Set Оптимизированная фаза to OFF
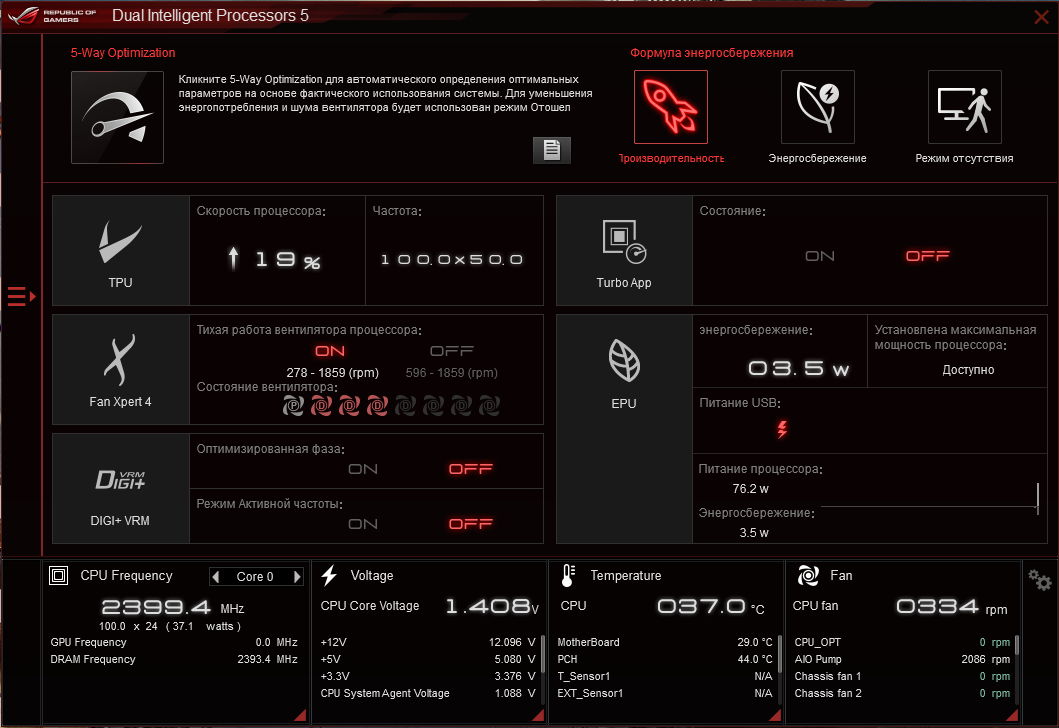 click(471, 469)
